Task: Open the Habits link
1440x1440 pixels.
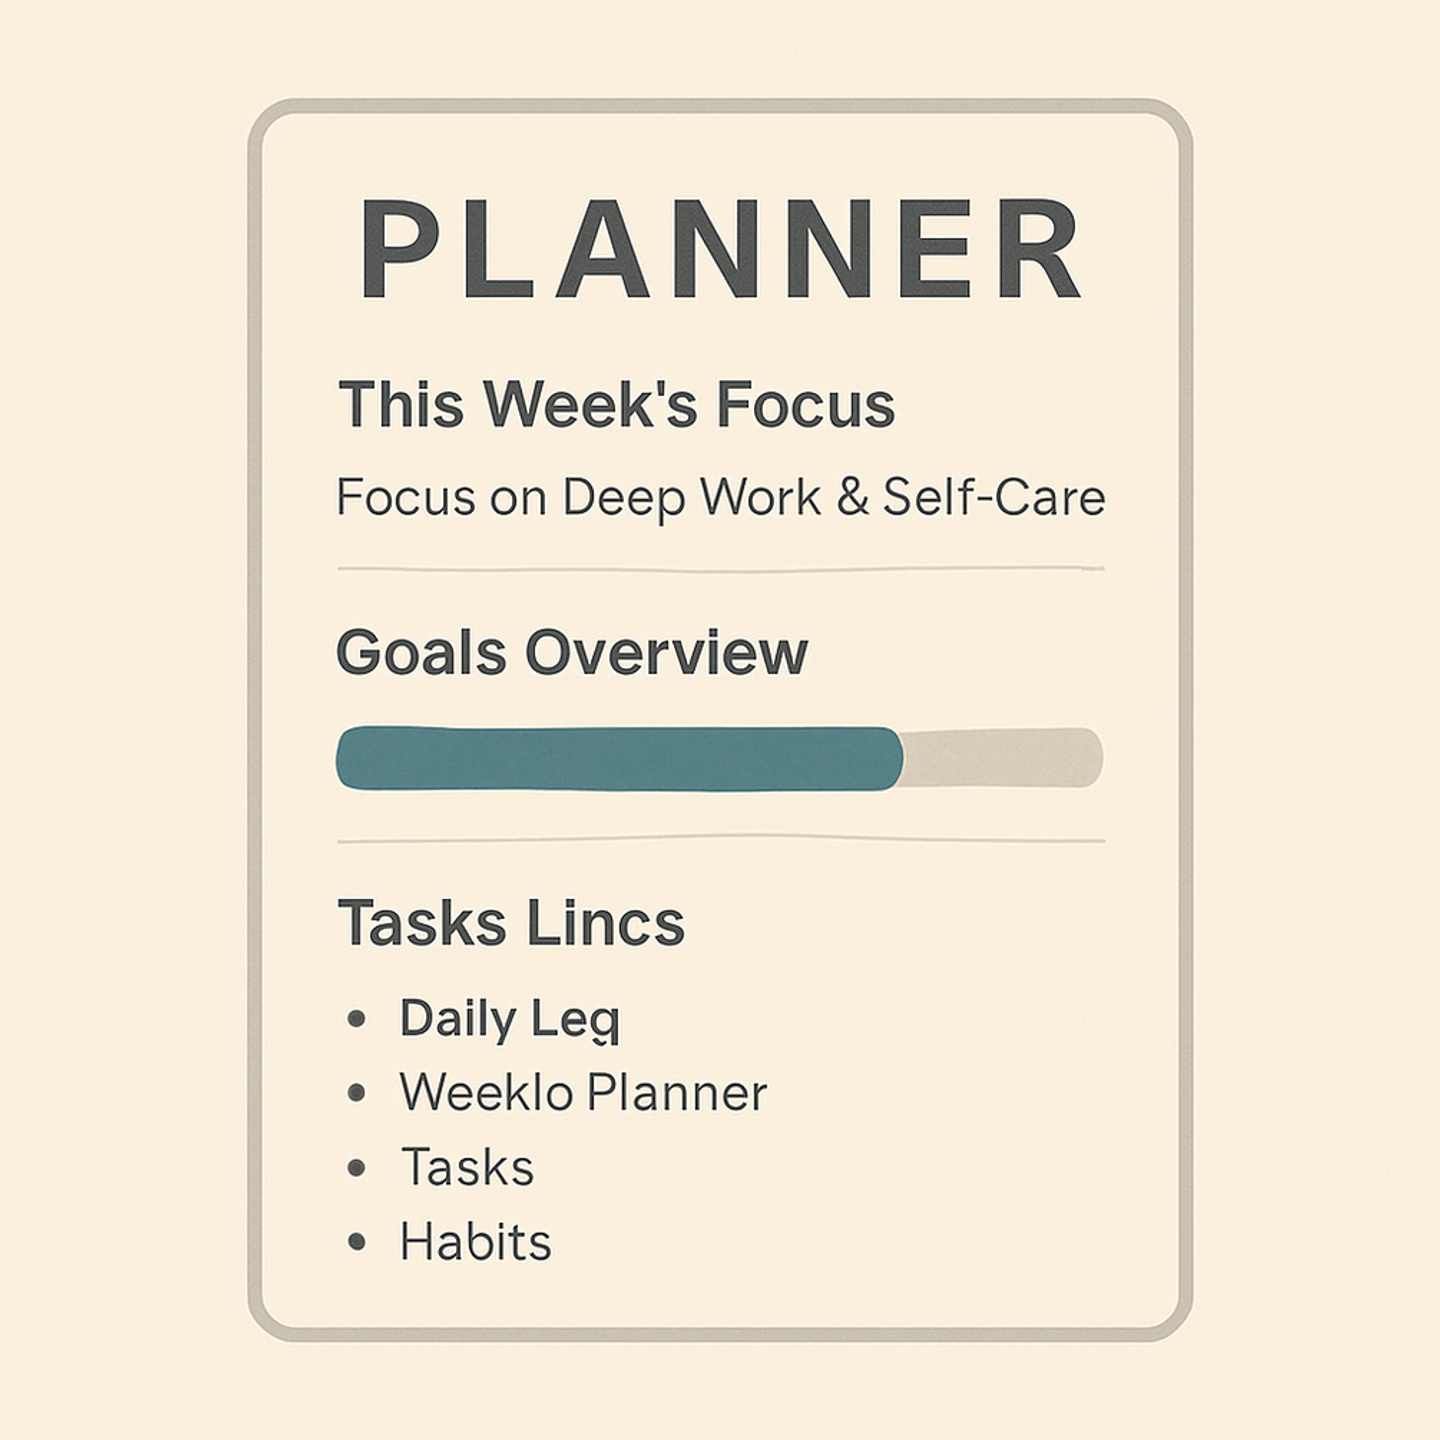Action: pos(475,1242)
